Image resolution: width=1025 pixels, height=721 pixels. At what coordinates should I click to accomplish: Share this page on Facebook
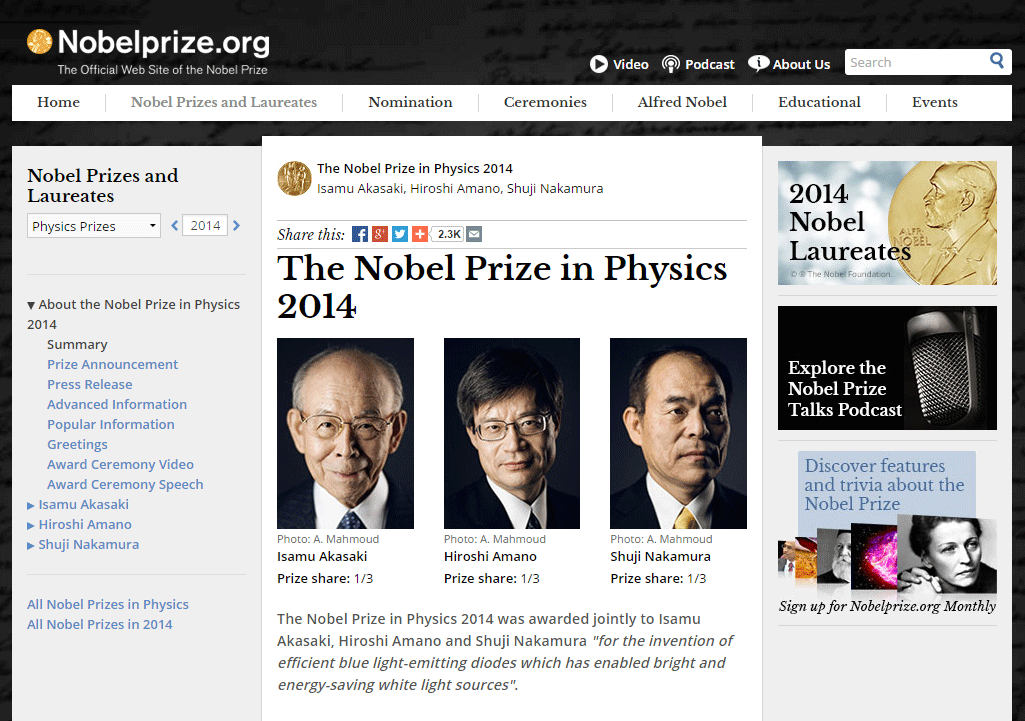(x=360, y=234)
